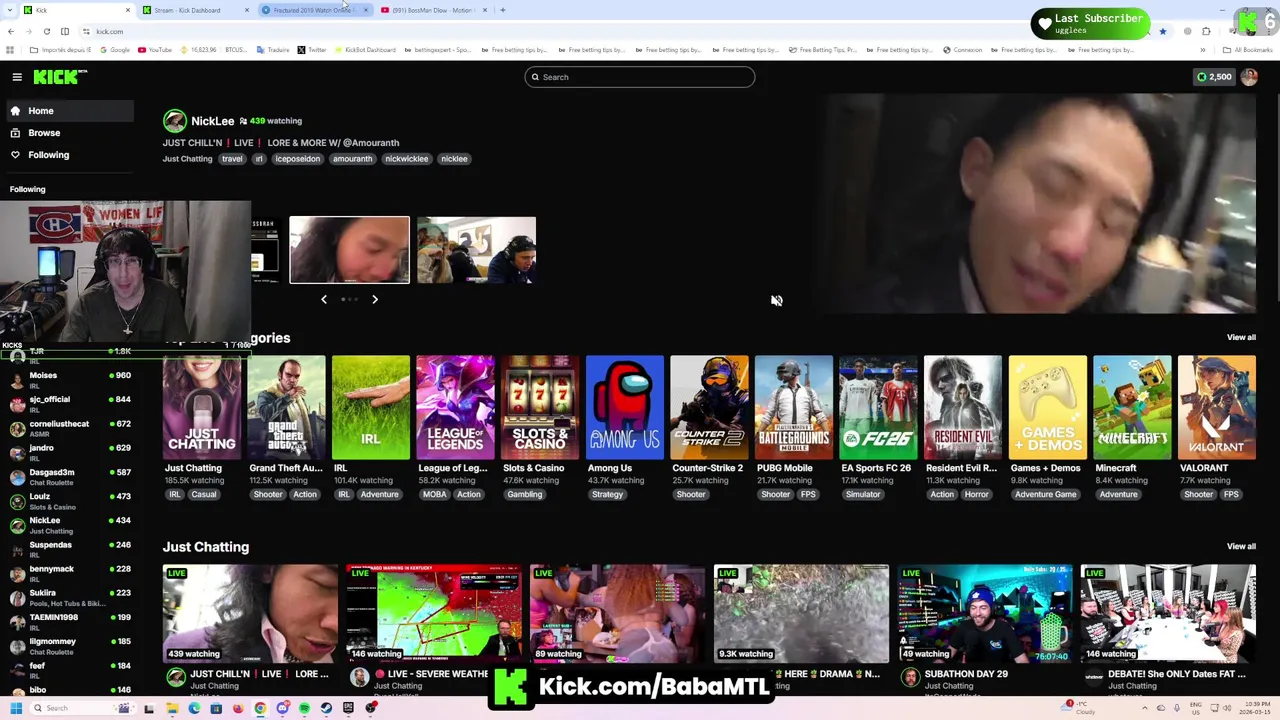This screenshot has height=720, width=1280.
Task: Open browser extensions puzzle icon
Action: (x=1206, y=31)
